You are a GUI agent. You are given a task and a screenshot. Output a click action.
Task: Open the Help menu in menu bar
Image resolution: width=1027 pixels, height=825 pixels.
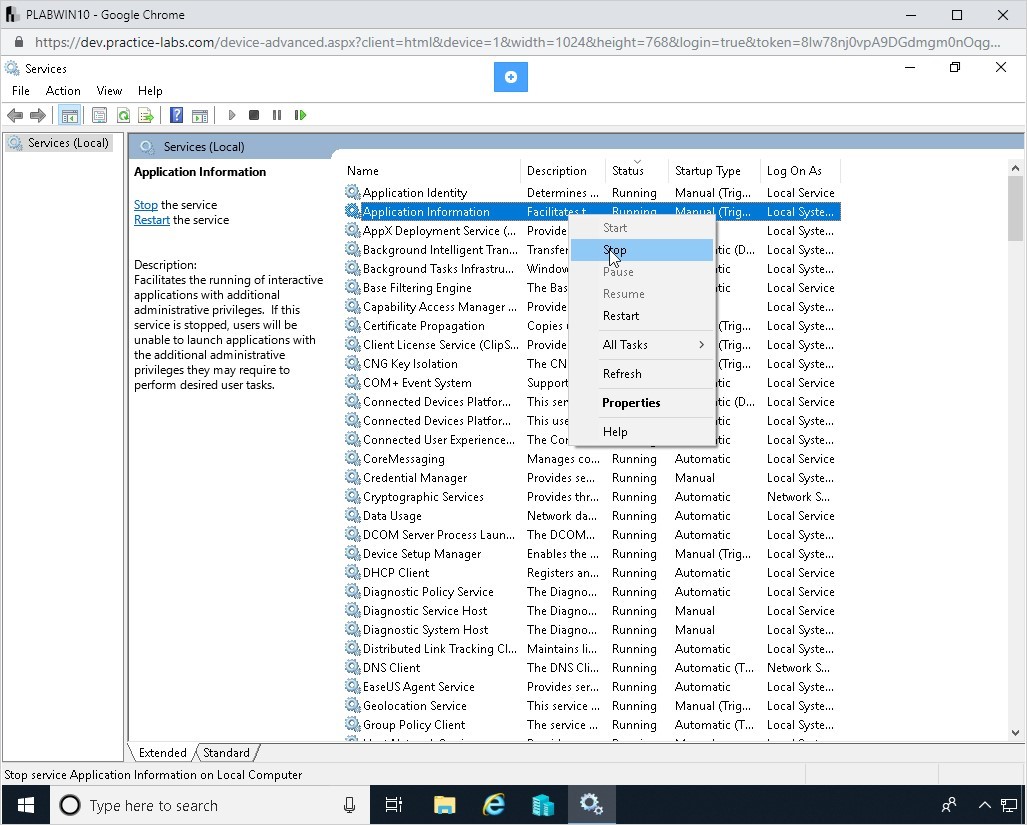click(x=150, y=91)
